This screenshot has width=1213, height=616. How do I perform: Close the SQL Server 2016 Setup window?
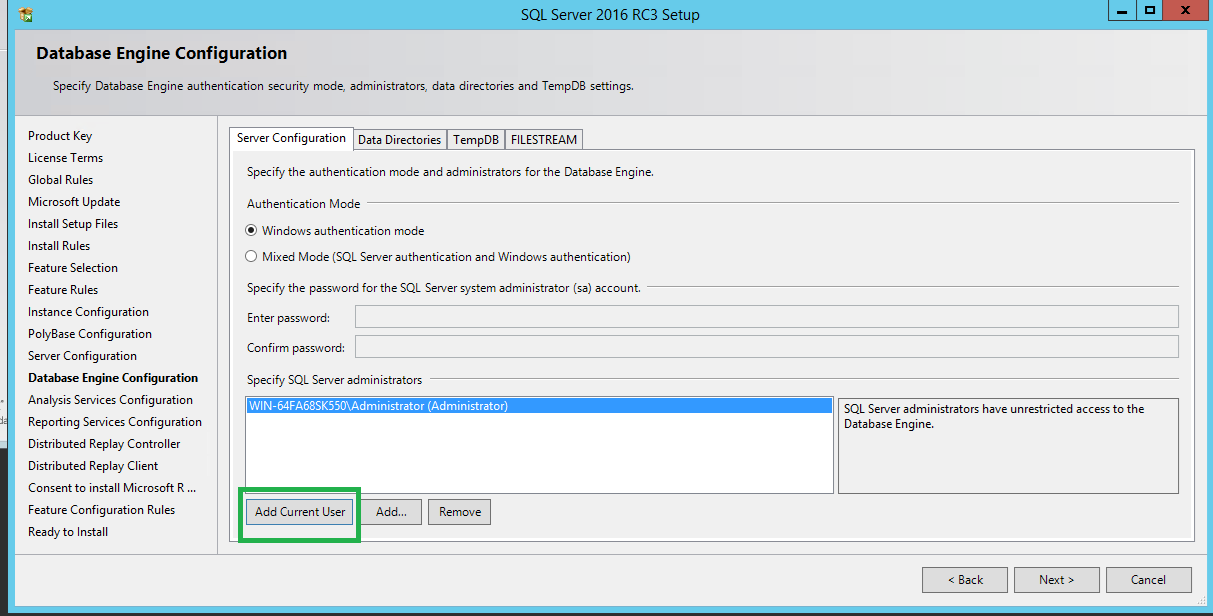1186,10
